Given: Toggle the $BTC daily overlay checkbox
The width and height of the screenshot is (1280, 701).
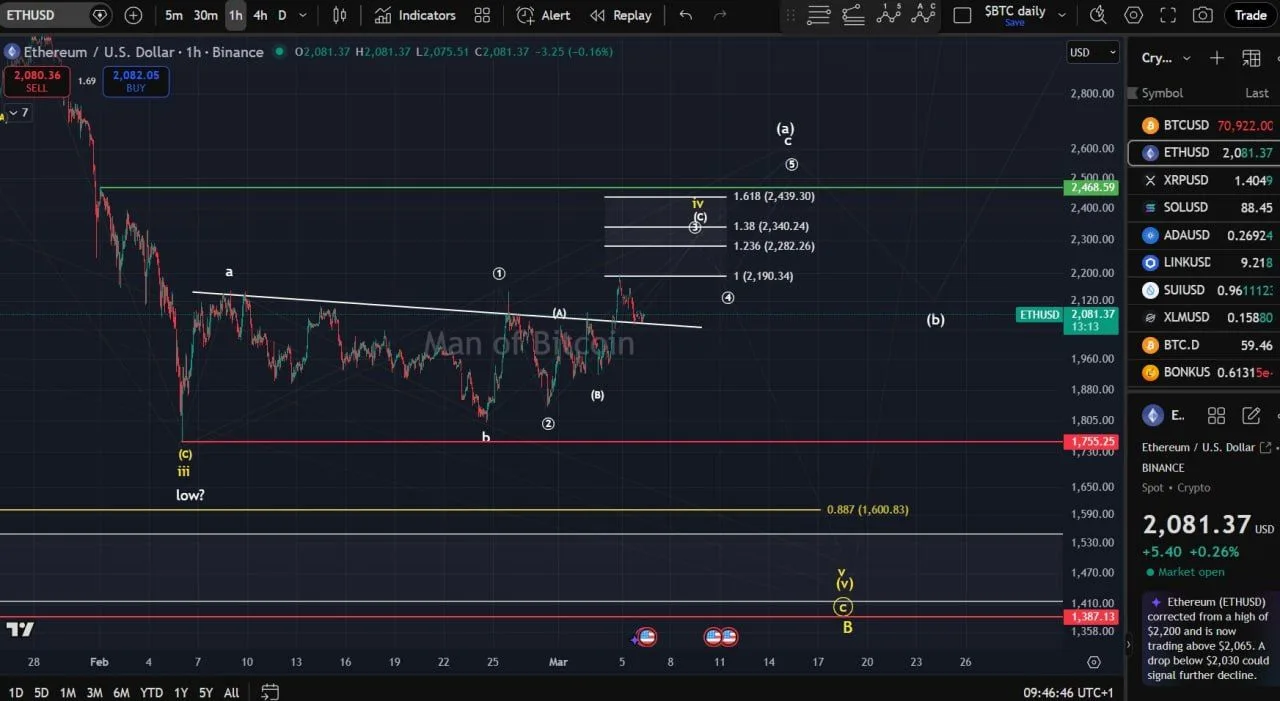Looking at the screenshot, I should point(963,14).
